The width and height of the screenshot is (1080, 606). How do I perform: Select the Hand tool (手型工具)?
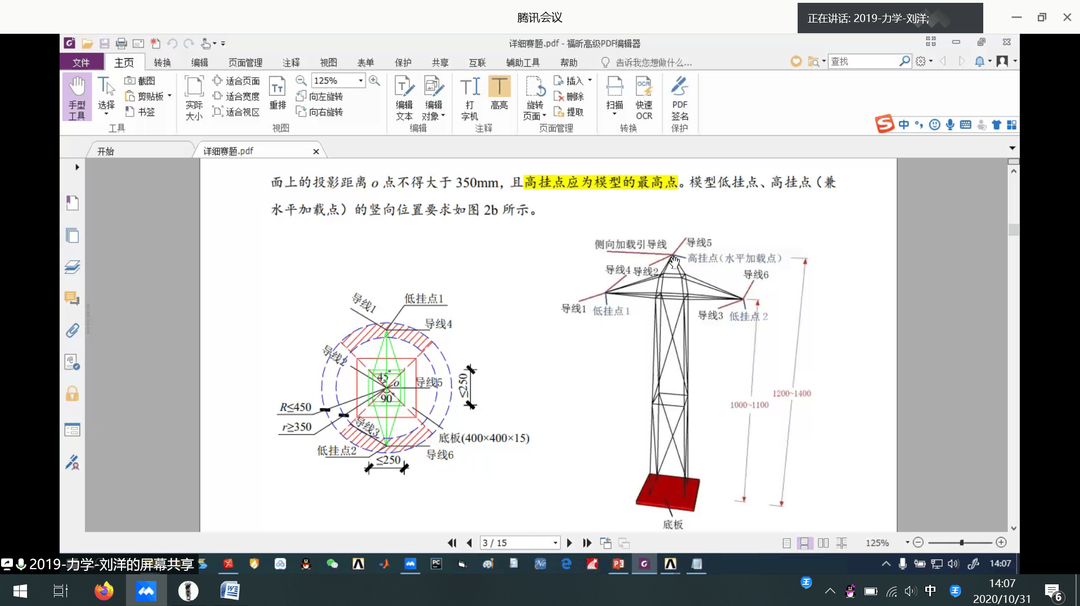76,96
